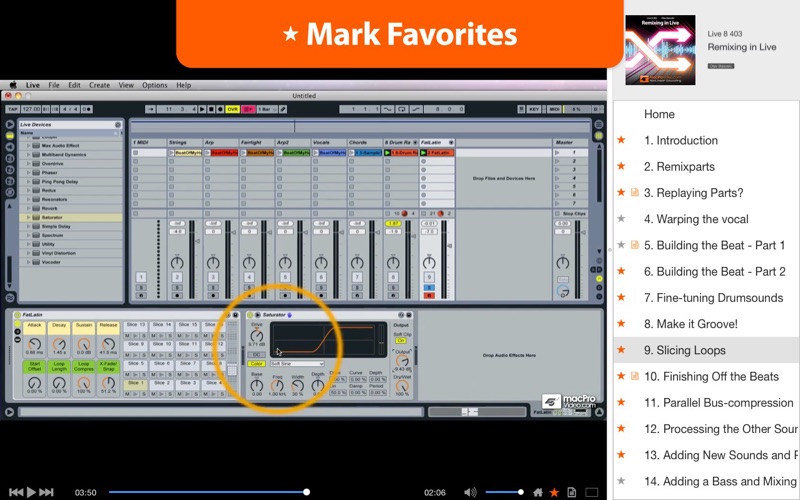This screenshot has width=800, height=500.
Task: Toggle the draw mode pencil icon
Action: coord(283,109)
